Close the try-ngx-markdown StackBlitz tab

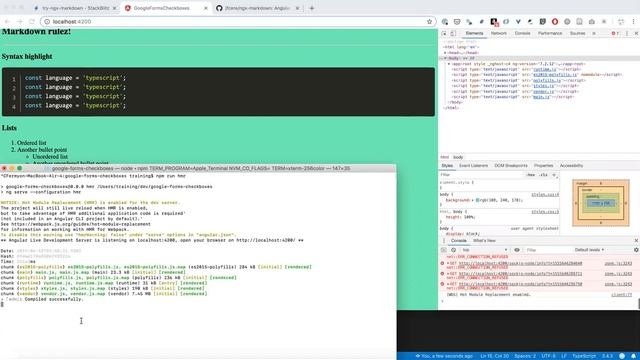pyautogui.click(x=114, y=8)
